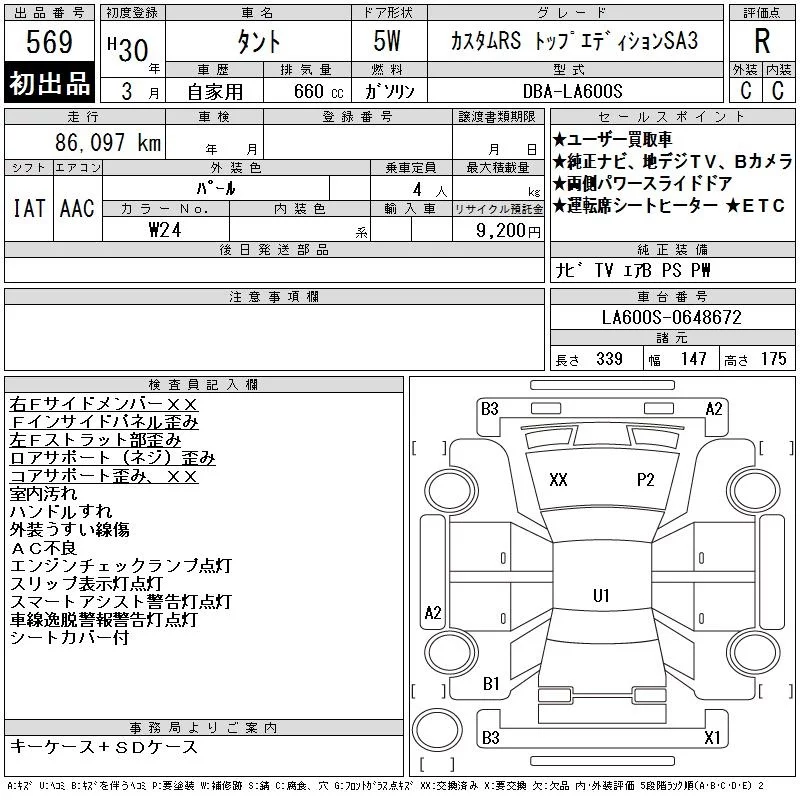The height and width of the screenshot is (800, 800).
Task: Select the note 外装うすい線傷
Action: tap(69, 530)
